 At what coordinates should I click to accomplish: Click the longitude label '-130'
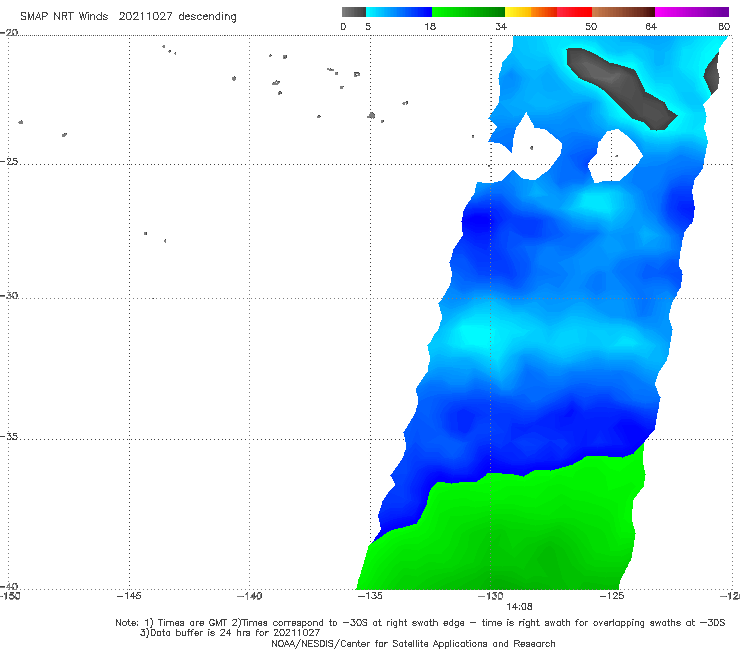coord(491,596)
